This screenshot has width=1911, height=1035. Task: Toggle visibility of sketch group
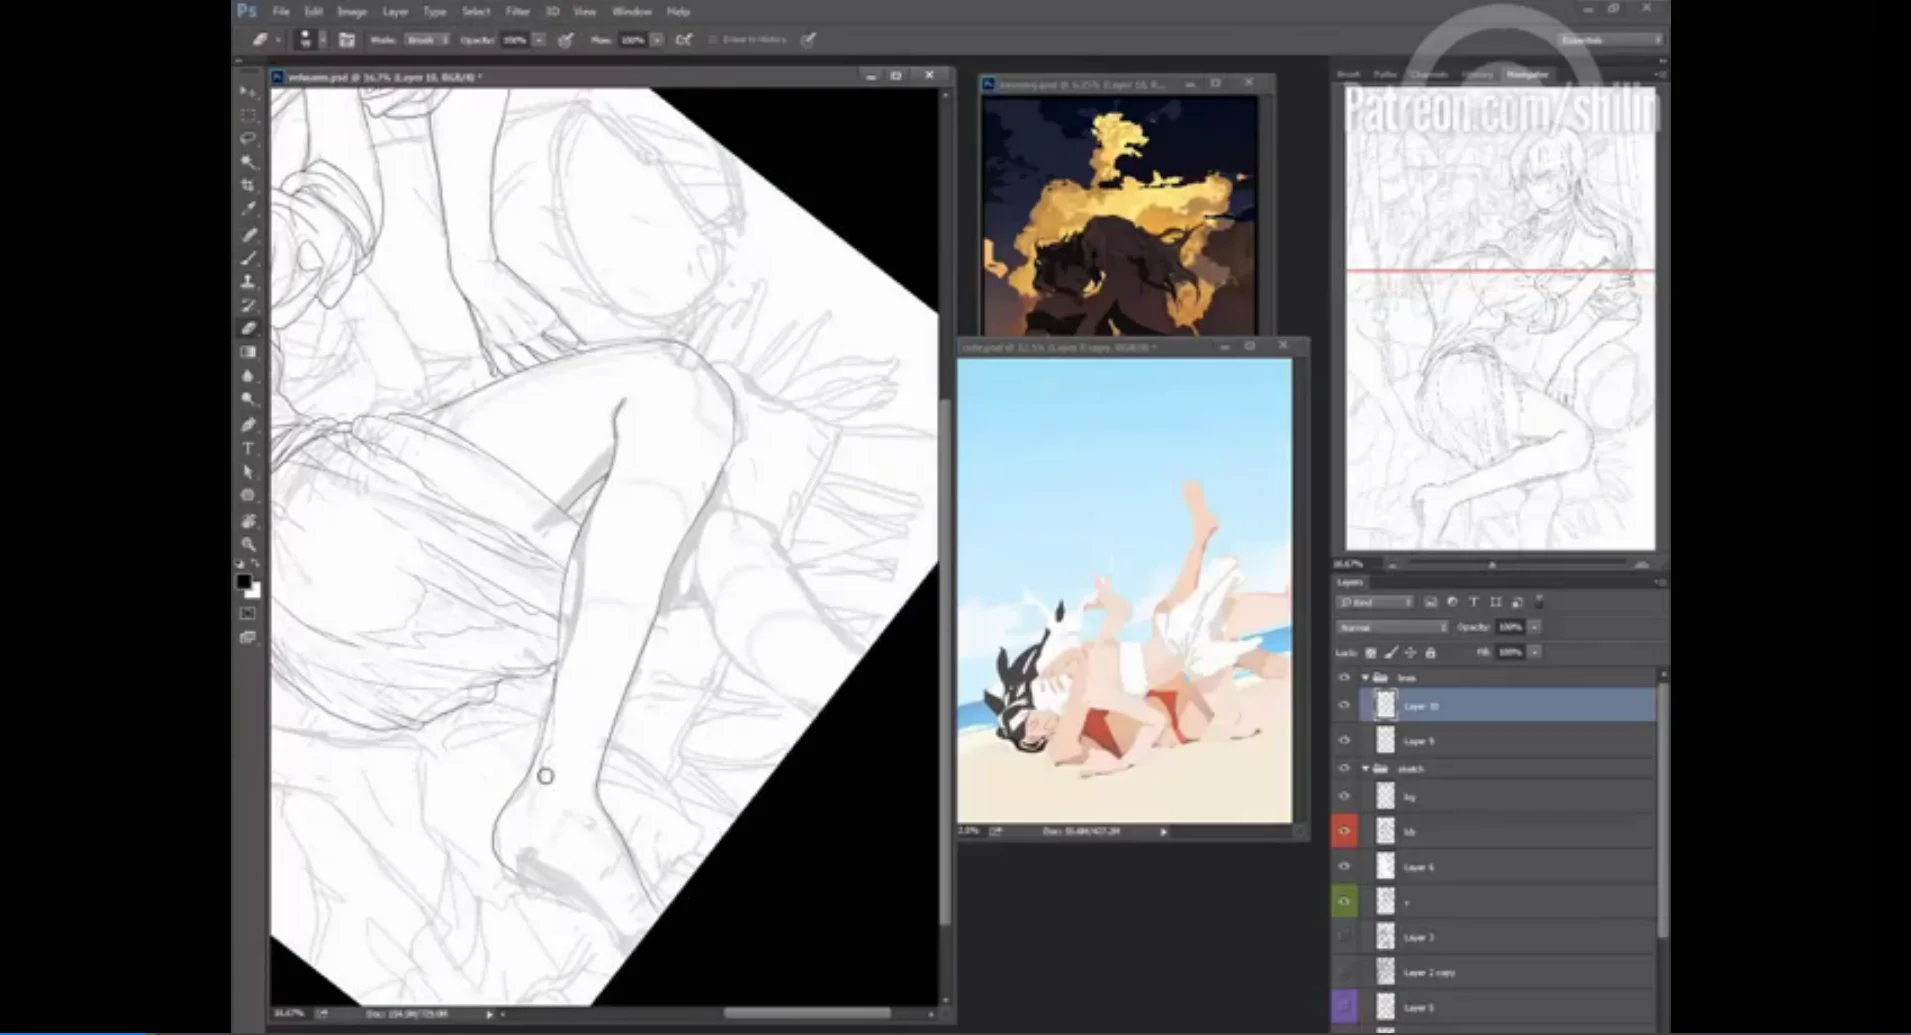pyautogui.click(x=1344, y=768)
